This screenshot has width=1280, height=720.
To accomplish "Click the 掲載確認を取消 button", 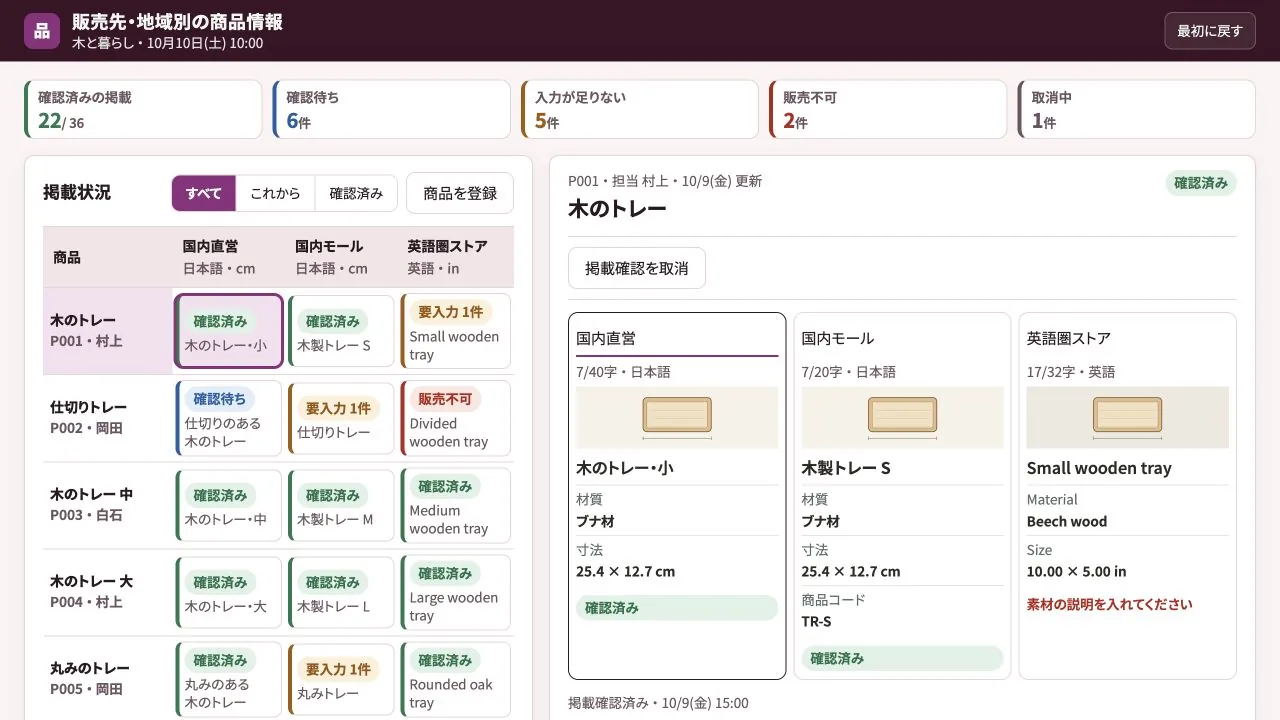I will pyautogui.click(x=637, y=268).
